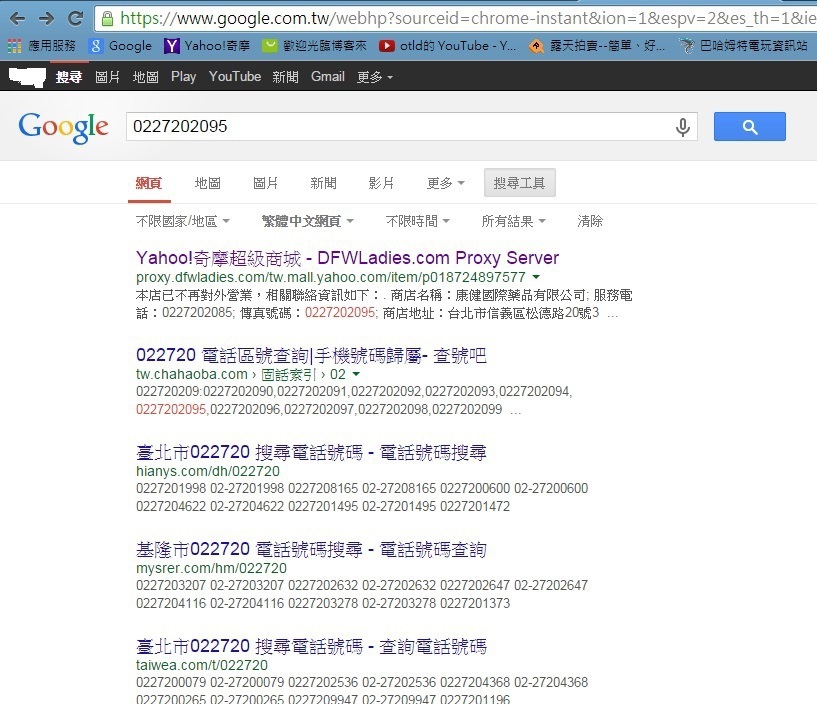Image resolution: width=817 pixels, height=704 pixels.
Task: Select the 圖片 results tab
Action: pyautogui.click(x=265, y=183)
